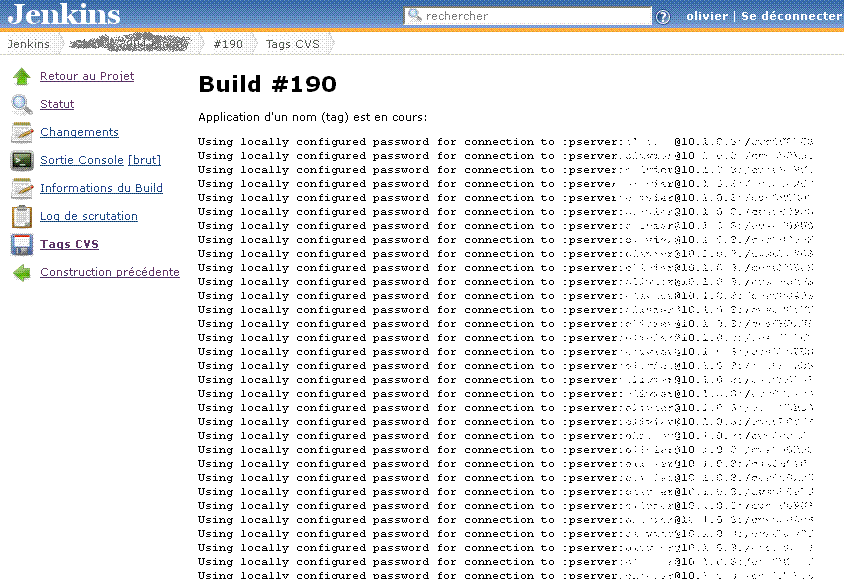The width and height of the screenshot is (844, 579).
Task: Click the Statut magnifying glass icon
Action: [x=21, y=105]
